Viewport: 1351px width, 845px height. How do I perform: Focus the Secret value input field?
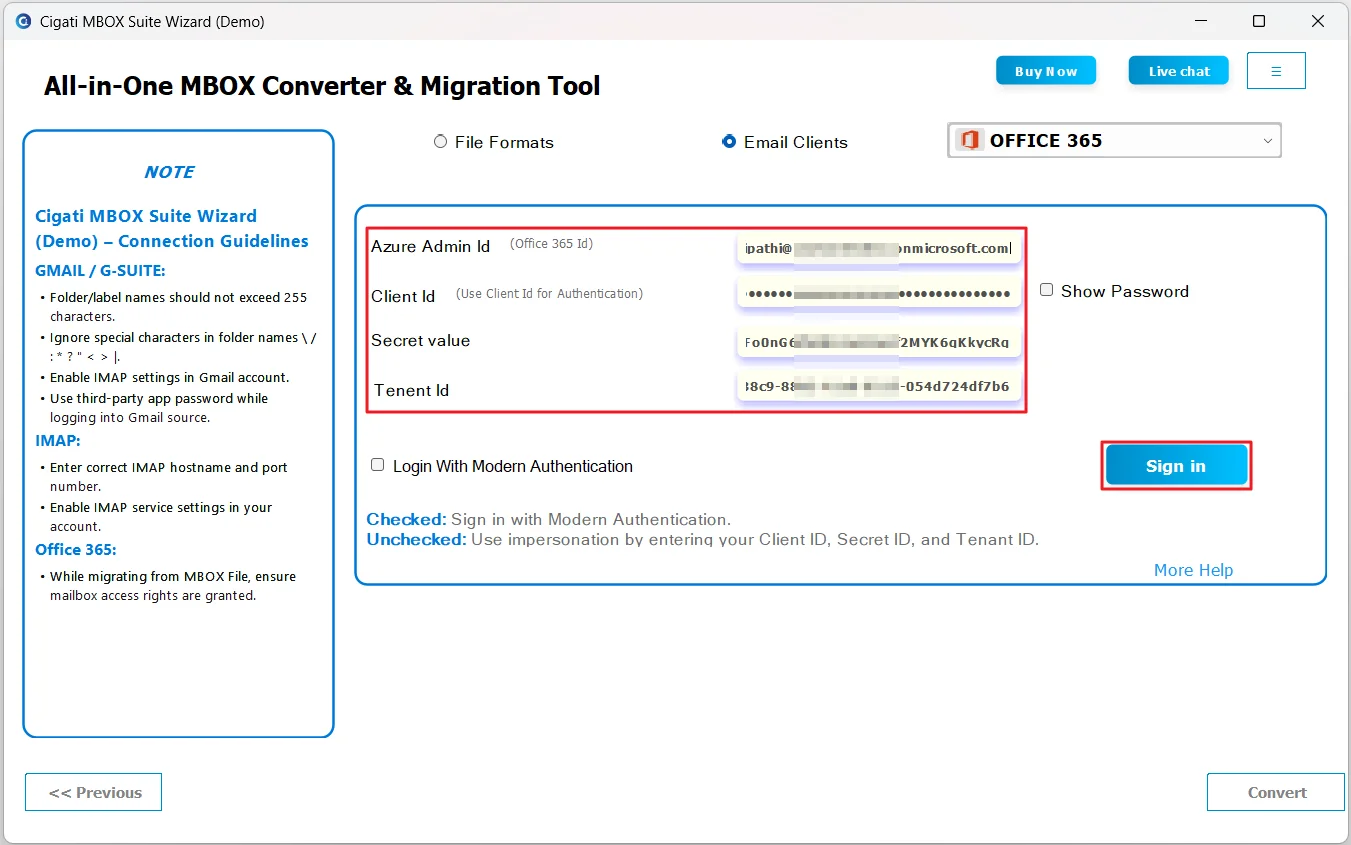tap(879, 342)
